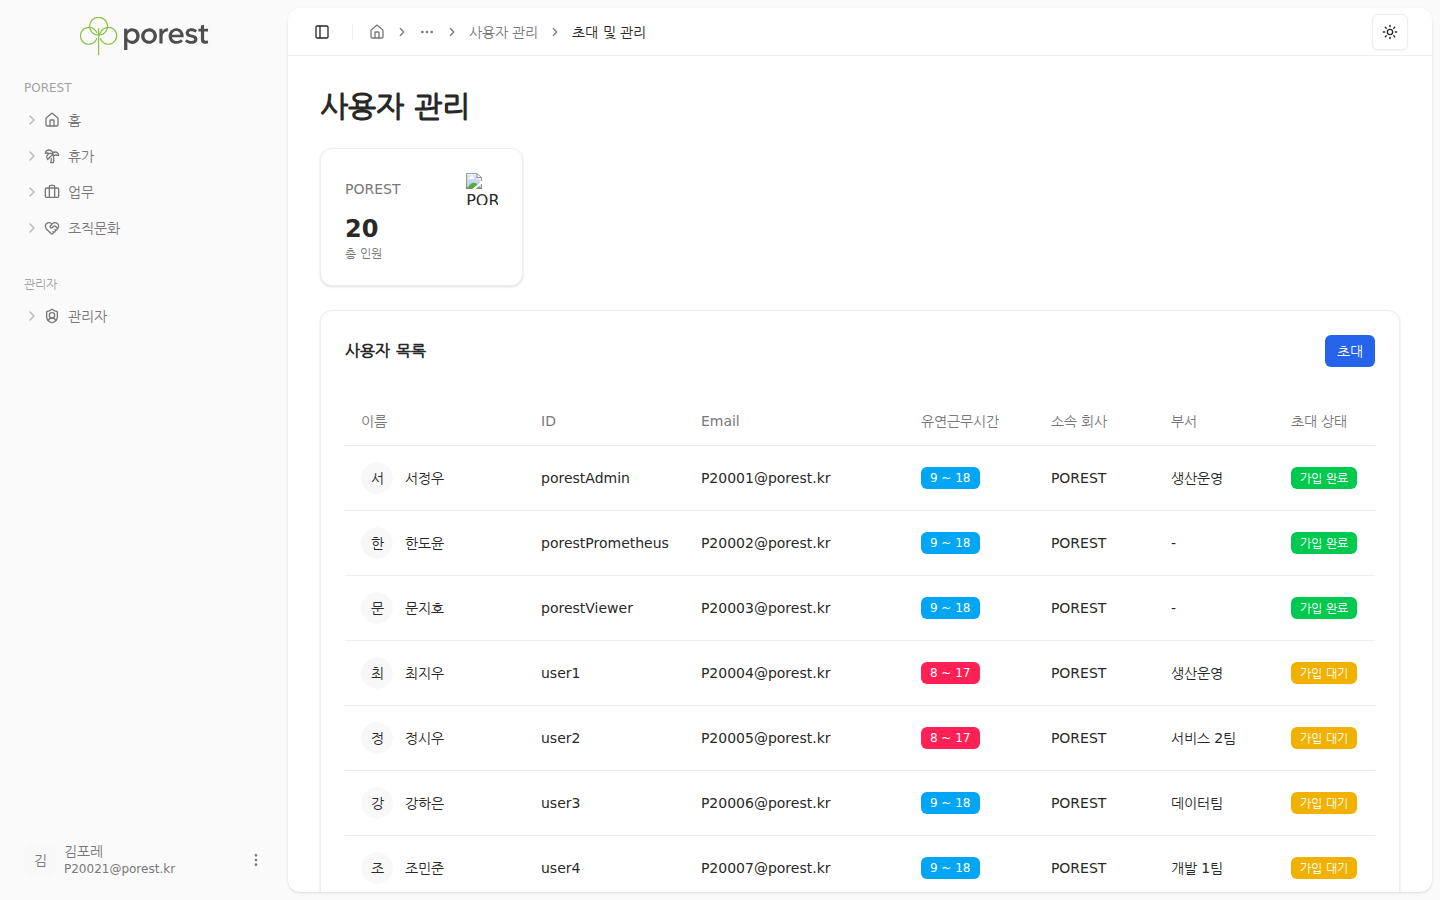The height and width of the screenshot is (900, 1440).
Task: Expand the 업무 sidebar chevron
Action: 32,192
